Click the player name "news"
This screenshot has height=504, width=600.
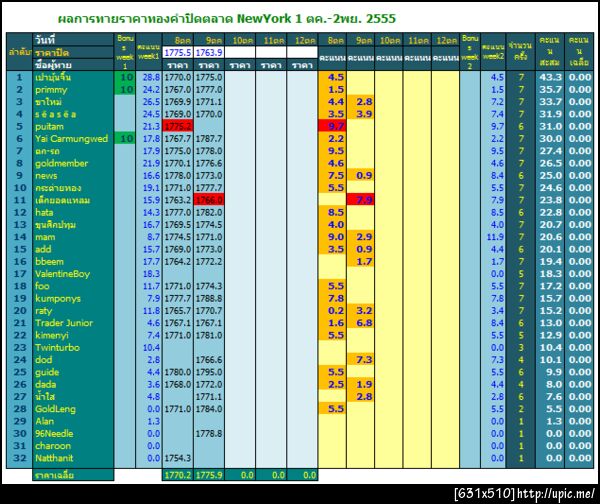pyautogui.click(x=46, y=176)
